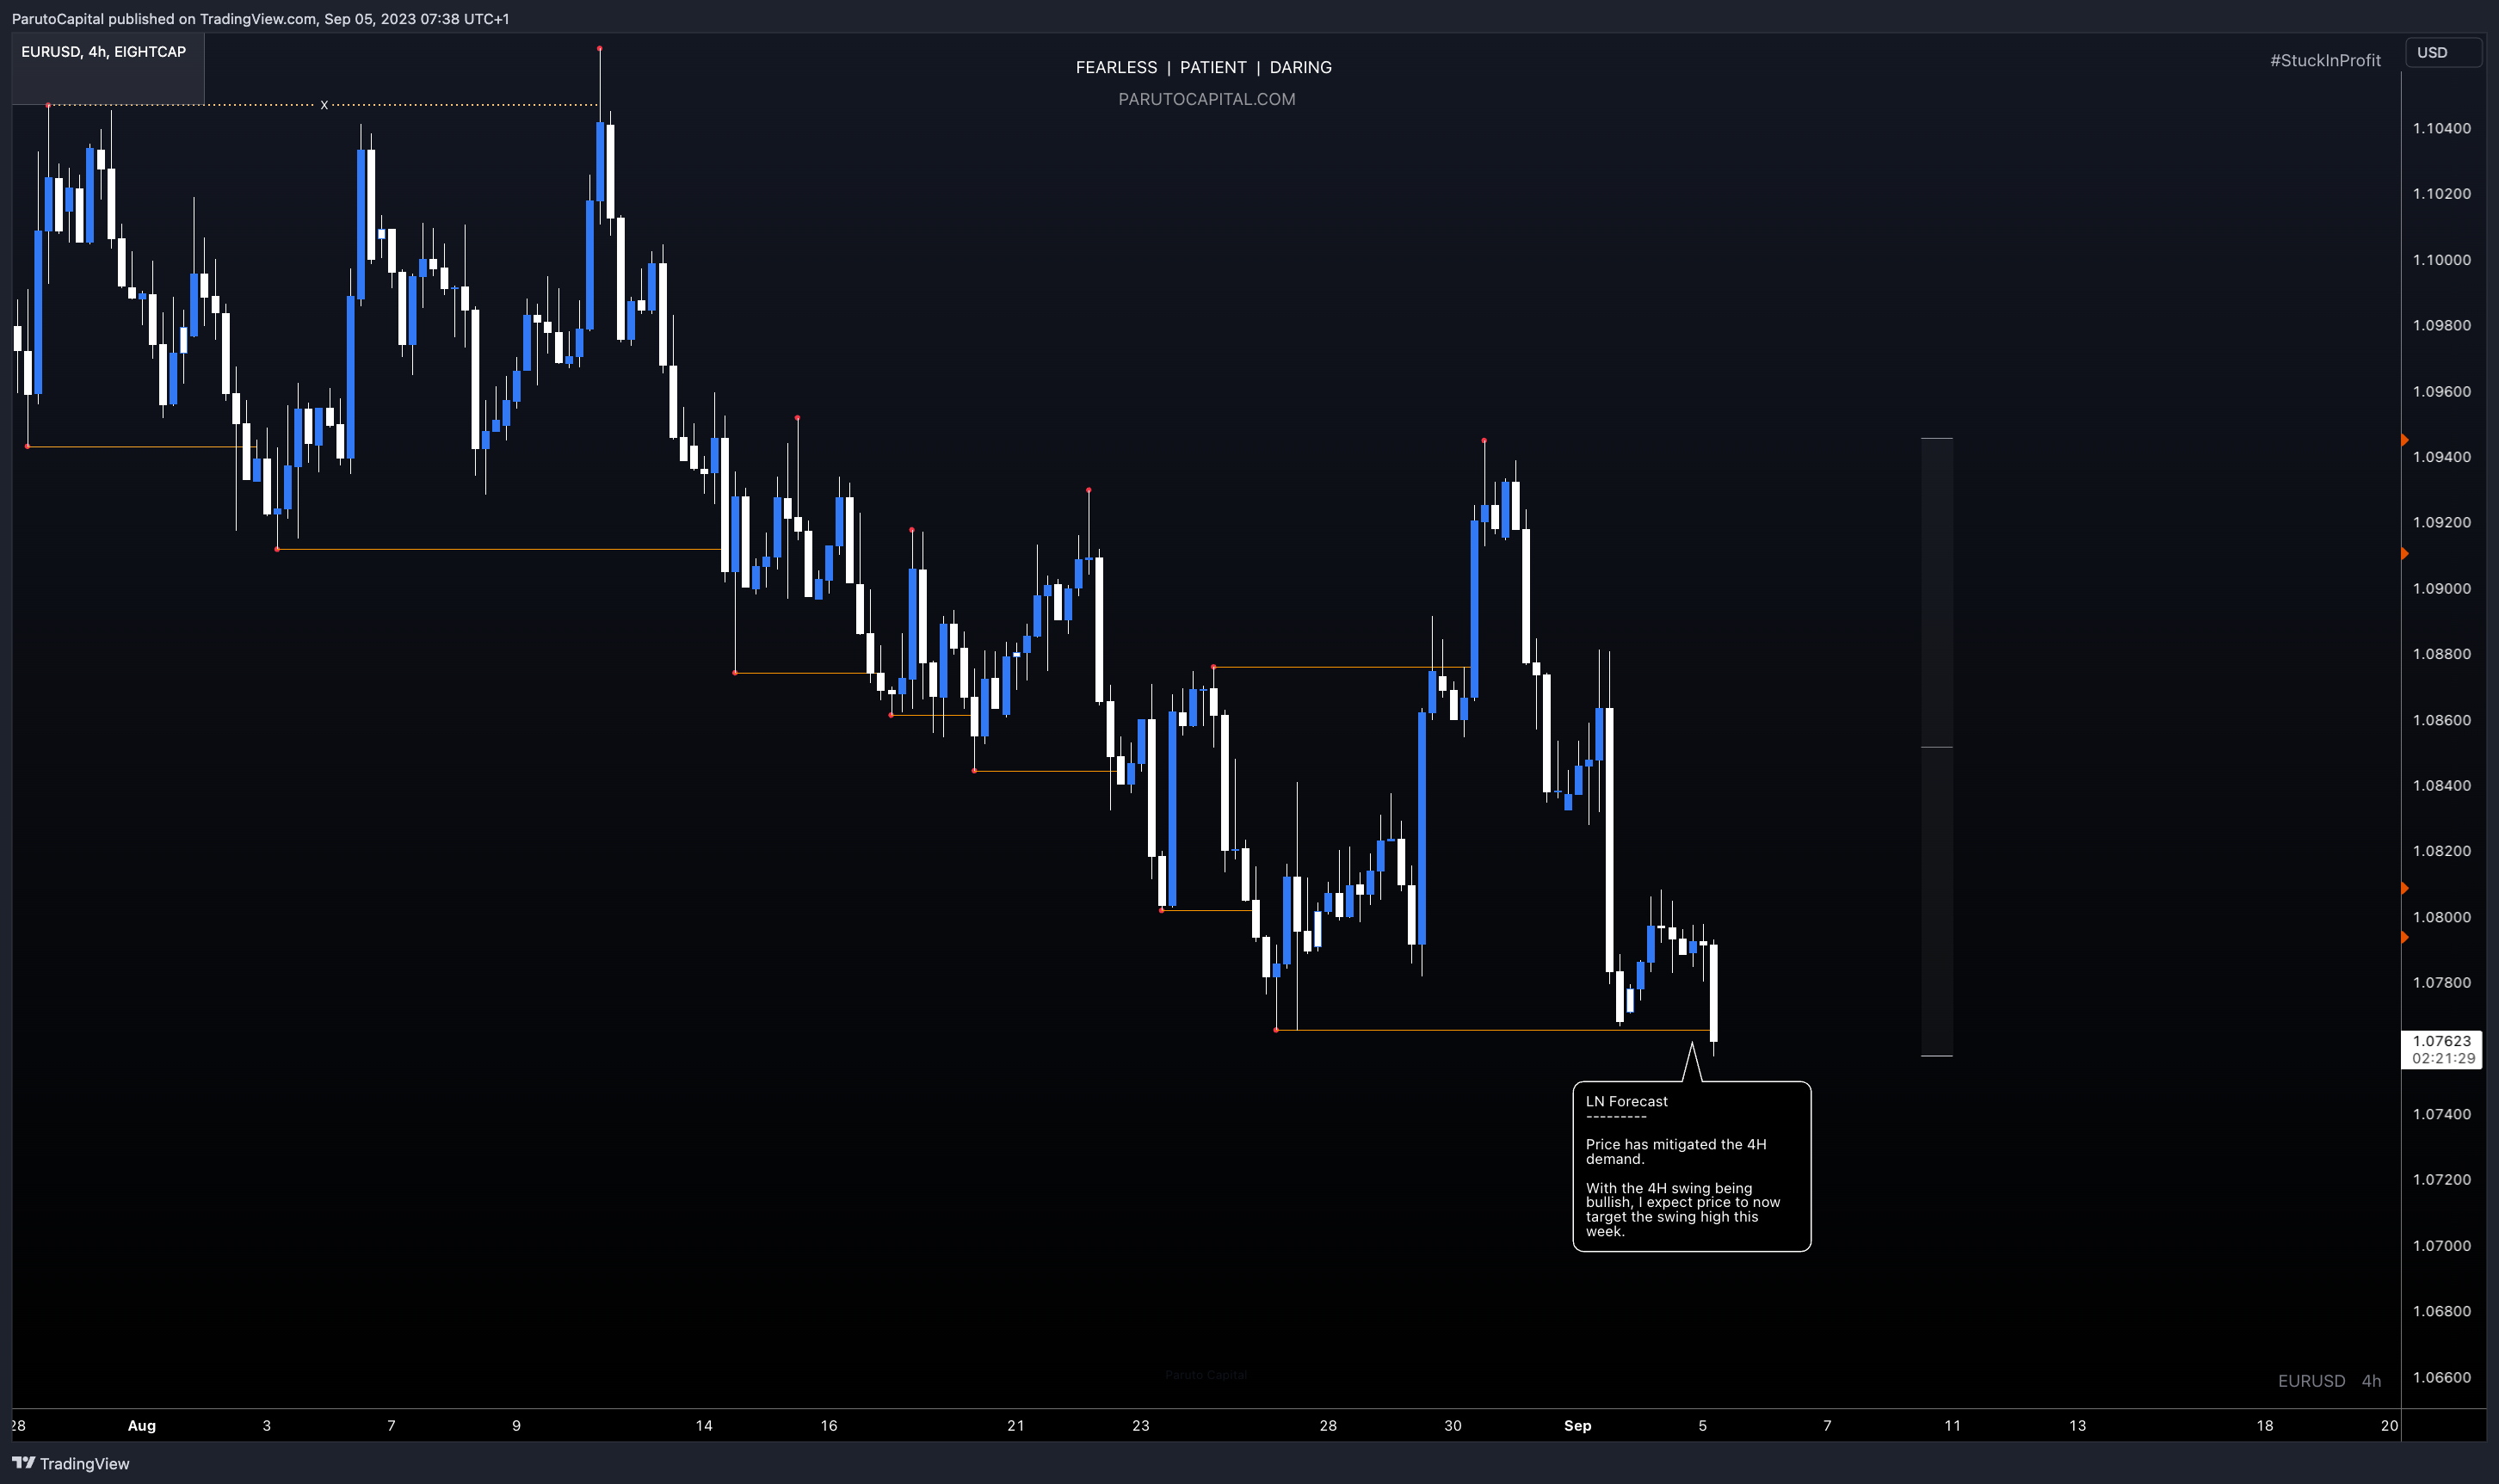Click the 14 date label on time axis
Image resolution: width=2499 pixels, height=1484 pixels.
tap(704, 1425)
